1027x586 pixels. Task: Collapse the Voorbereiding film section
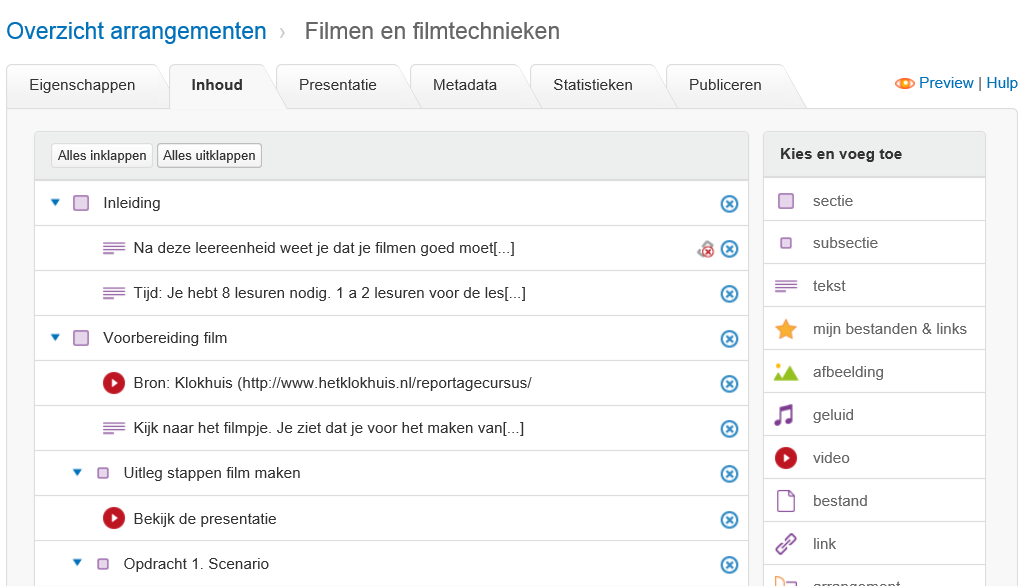[56, 338]
